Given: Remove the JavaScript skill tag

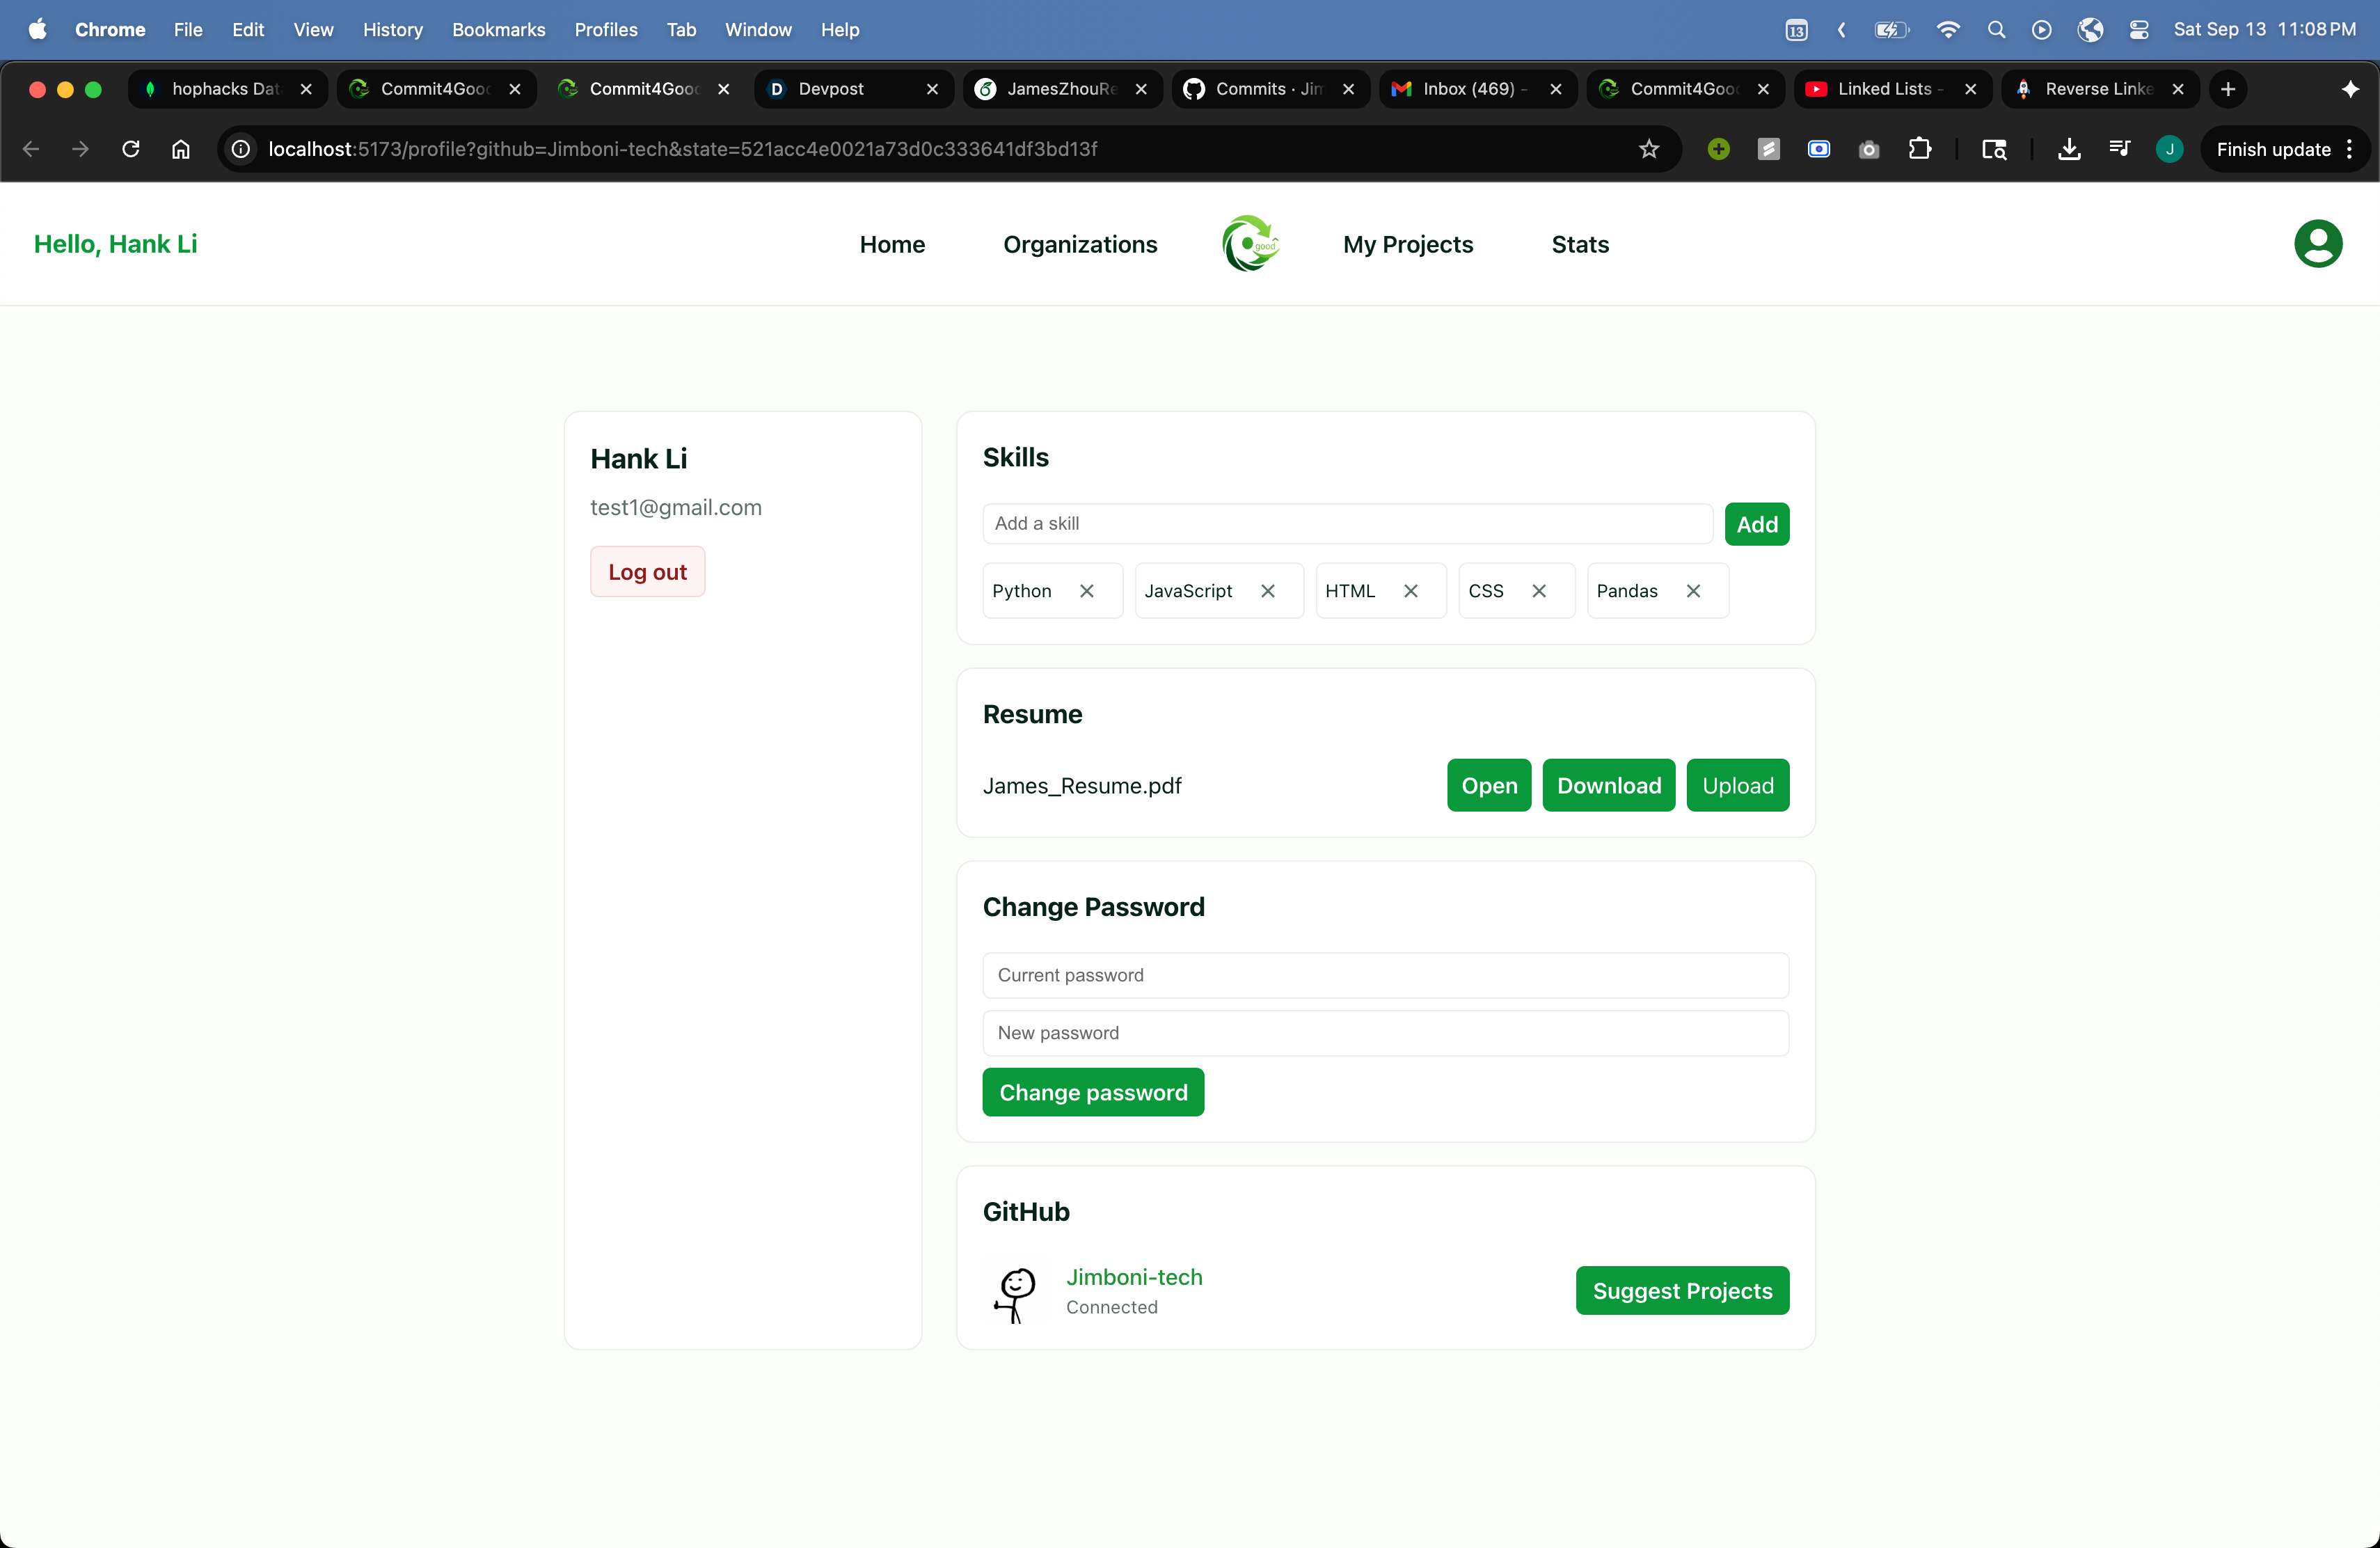Looking at the screenshot, I should 1267,591.
